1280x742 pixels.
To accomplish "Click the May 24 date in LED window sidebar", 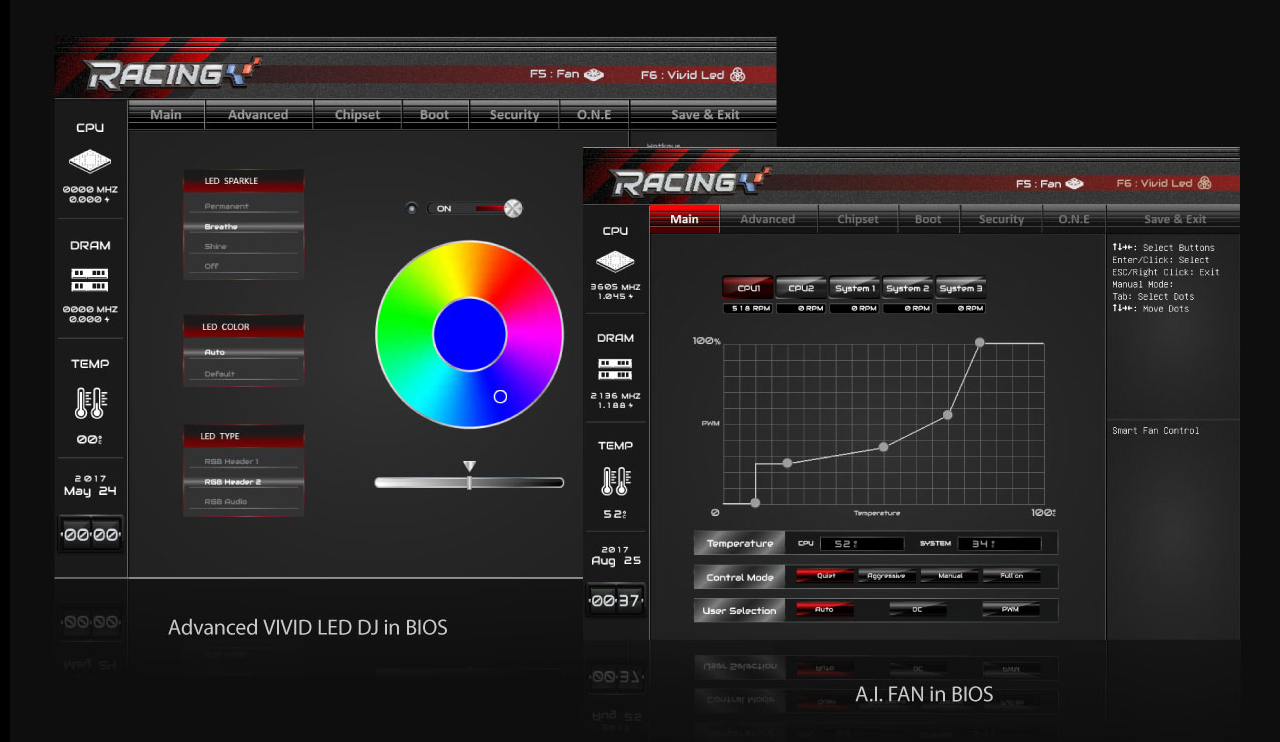I will click(x=90, y=491).
